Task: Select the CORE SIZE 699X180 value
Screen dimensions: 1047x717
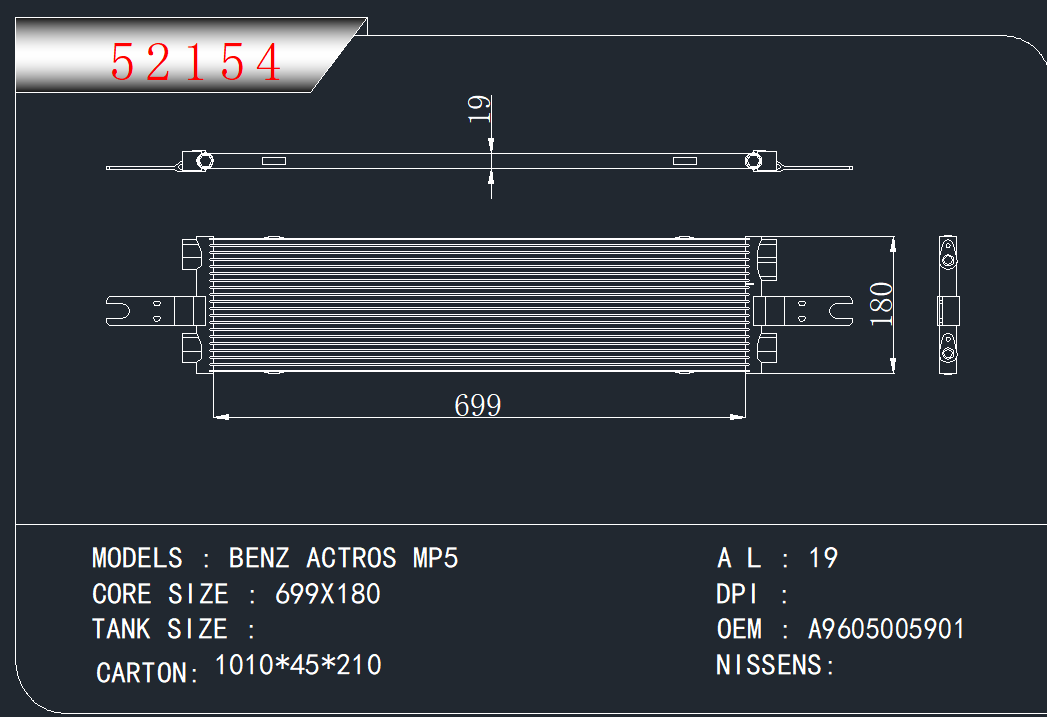Action: (327, 594)
